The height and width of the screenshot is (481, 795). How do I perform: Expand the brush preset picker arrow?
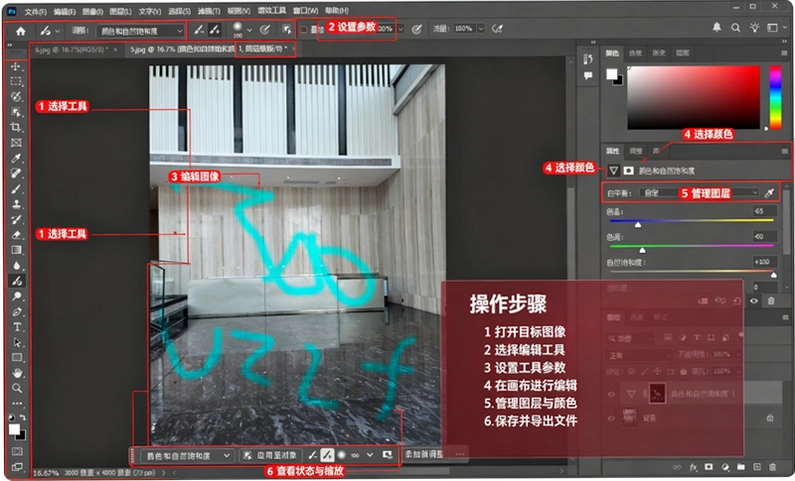pyautogui.click(x=249, y=30)
